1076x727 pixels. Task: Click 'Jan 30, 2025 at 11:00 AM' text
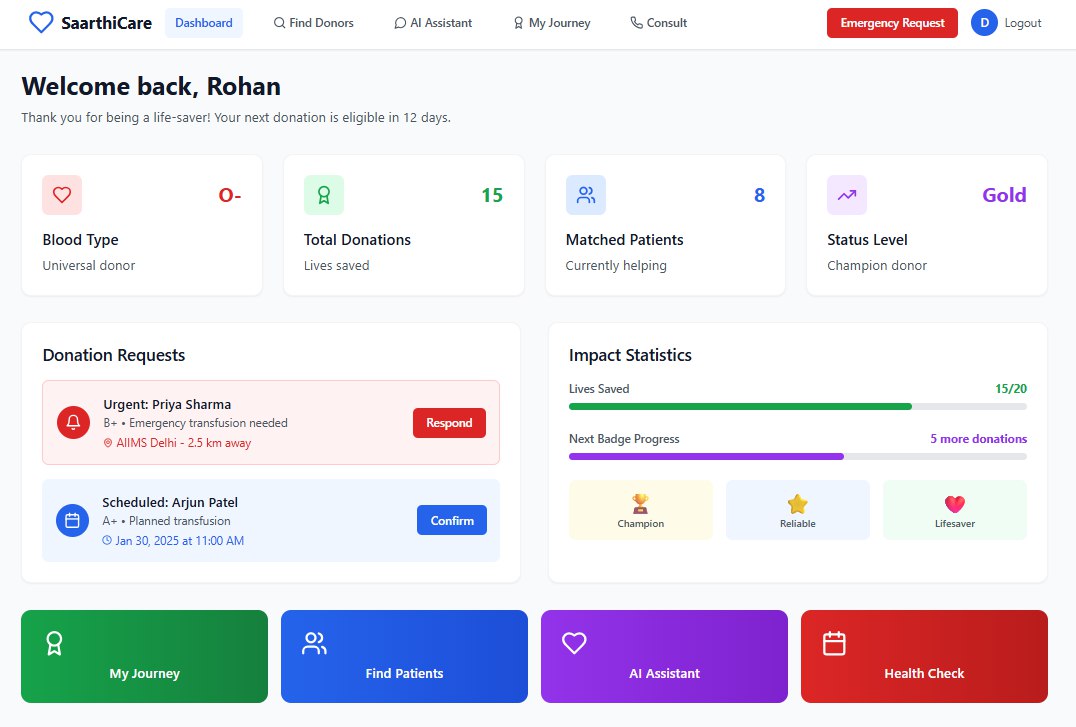pos(180,541)
